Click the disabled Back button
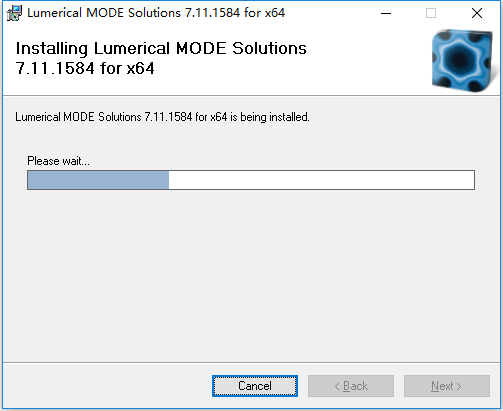This screenshot has height=411, width=503. tap(351, 386)
